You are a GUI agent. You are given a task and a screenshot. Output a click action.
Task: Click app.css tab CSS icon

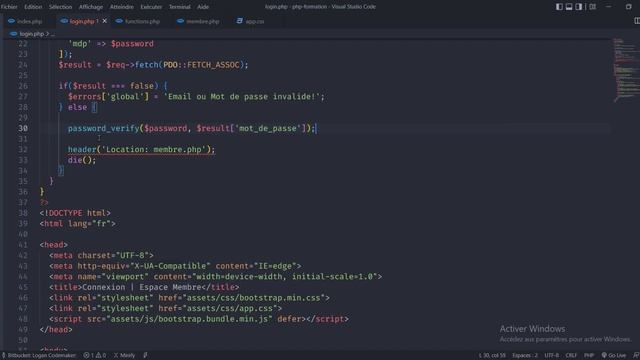click(x=240, y=21)
